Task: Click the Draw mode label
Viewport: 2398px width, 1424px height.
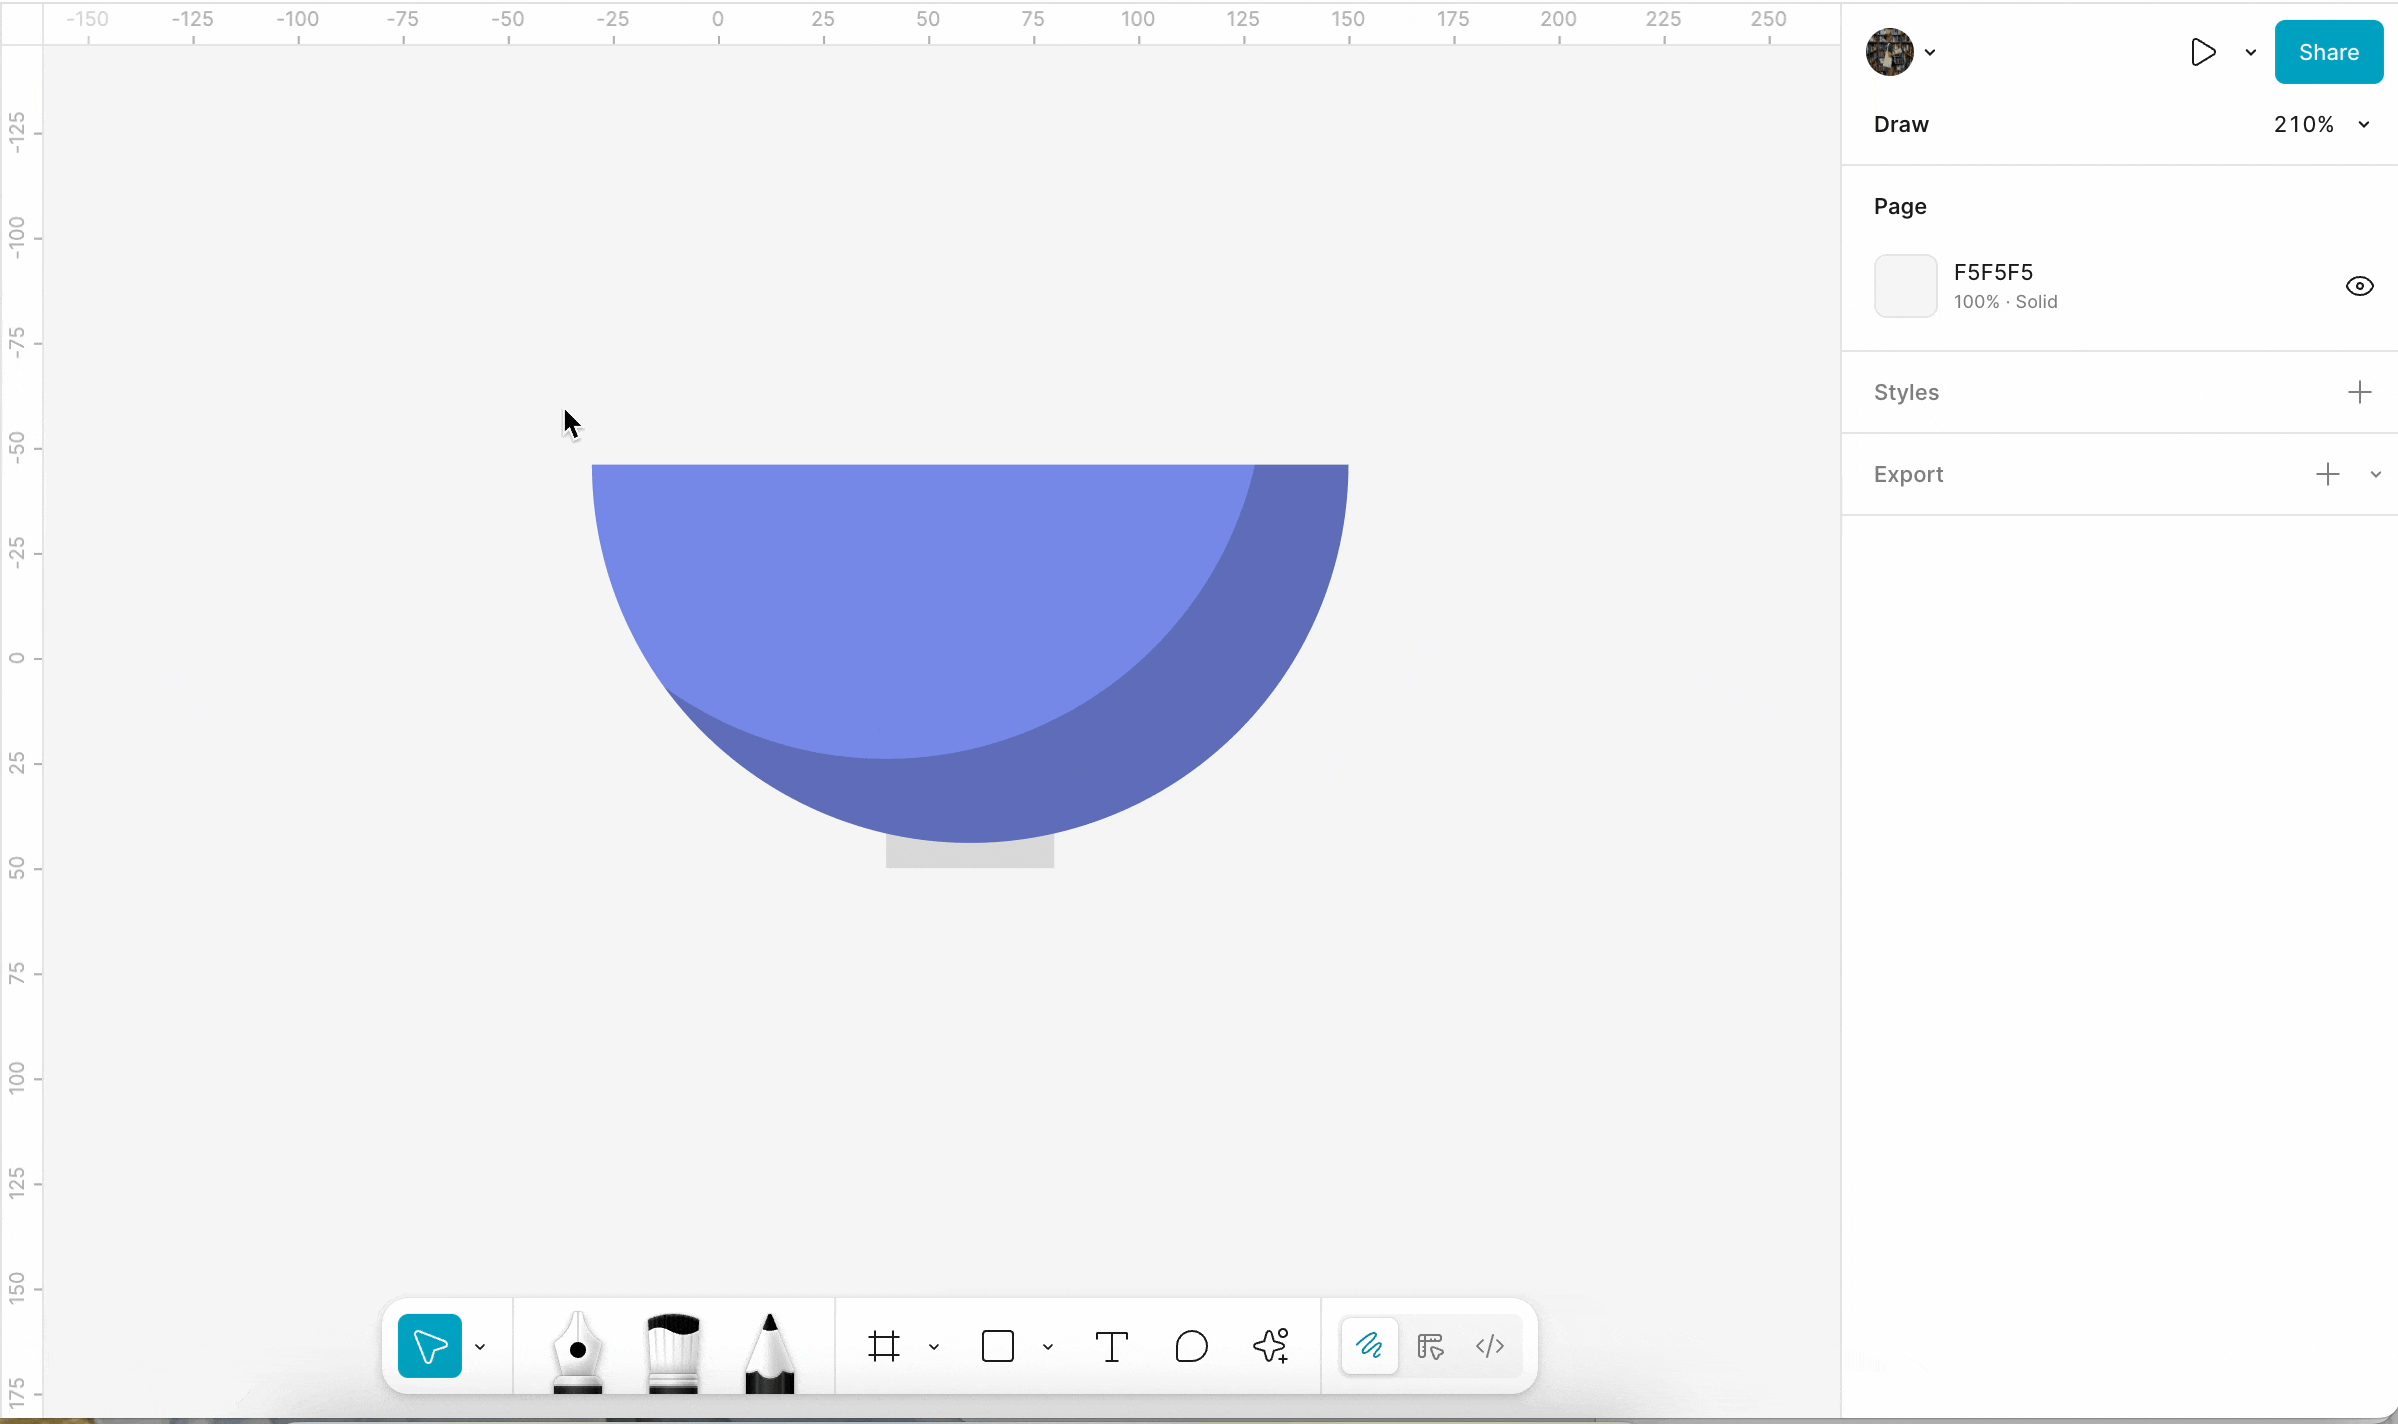Action: [1901, 124]
